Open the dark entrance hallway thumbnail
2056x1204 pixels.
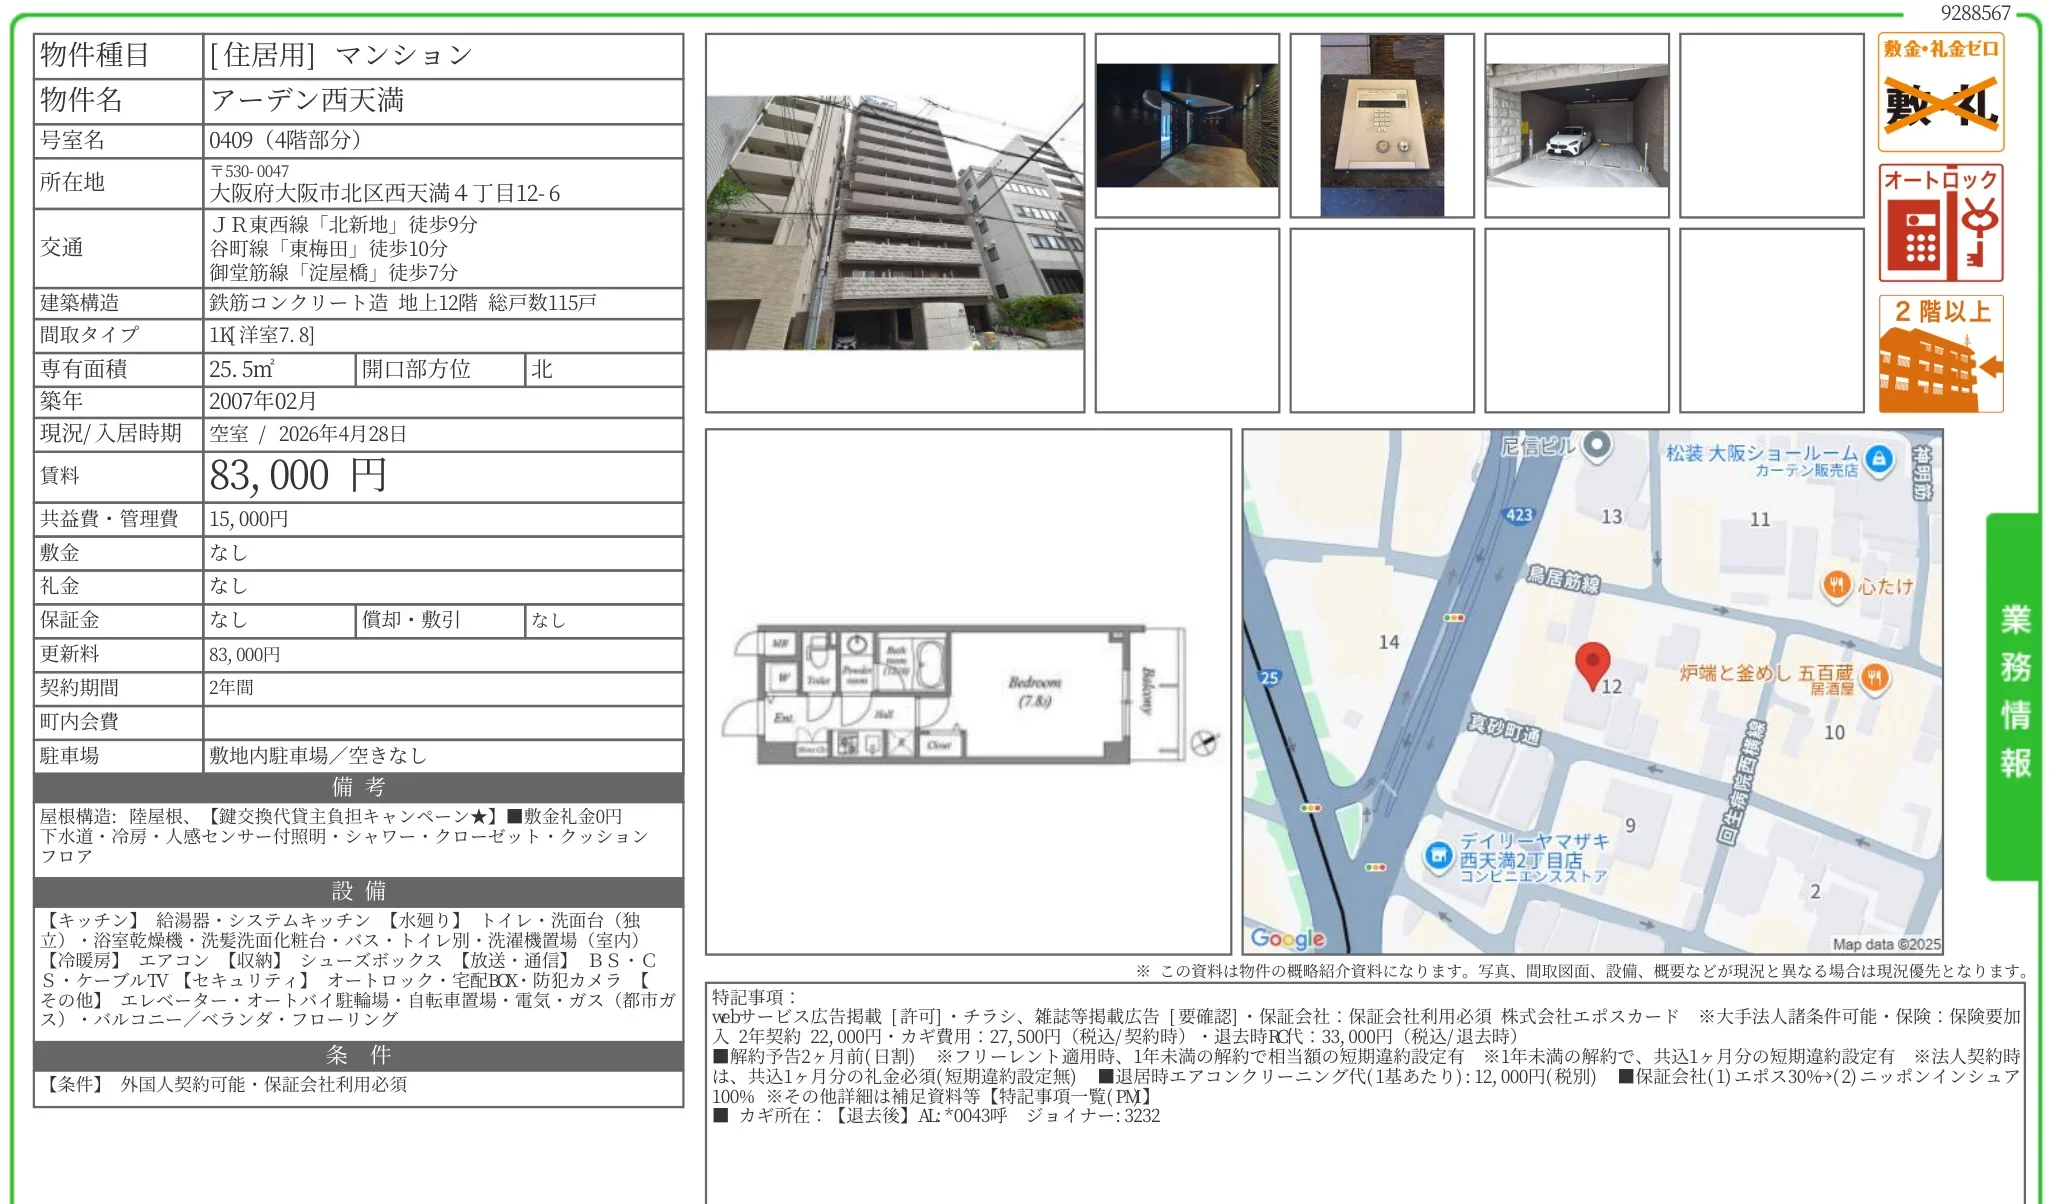[1186, 125]
